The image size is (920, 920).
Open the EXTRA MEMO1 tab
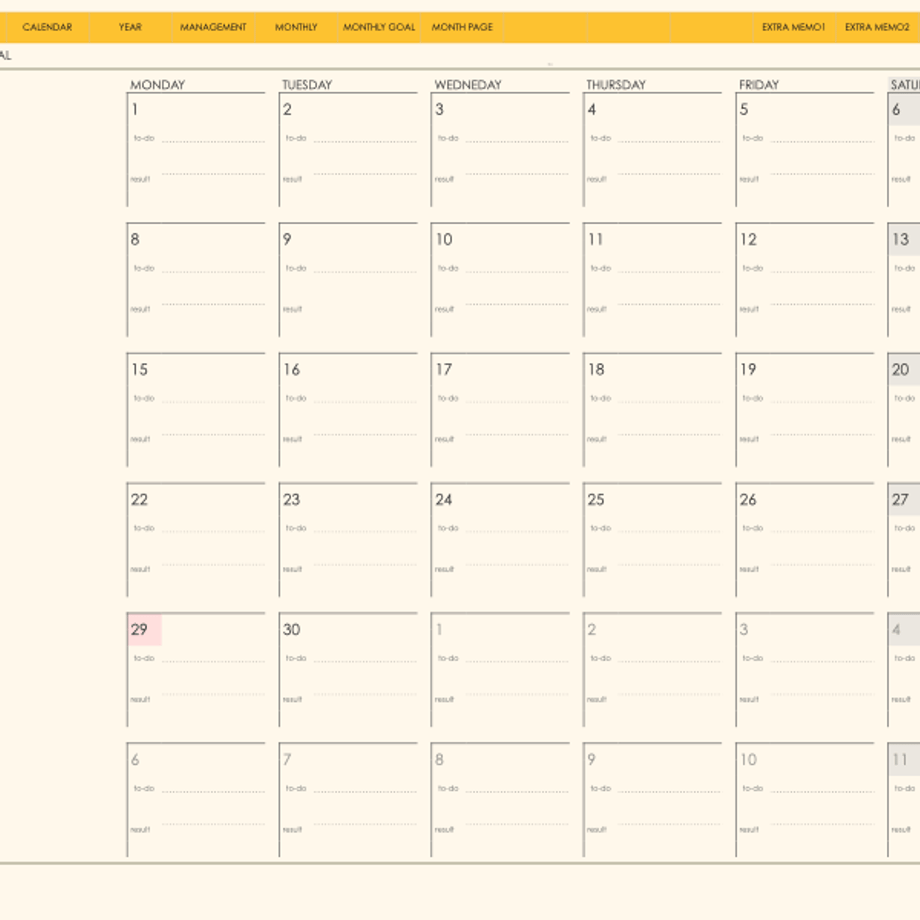point(794,27)
